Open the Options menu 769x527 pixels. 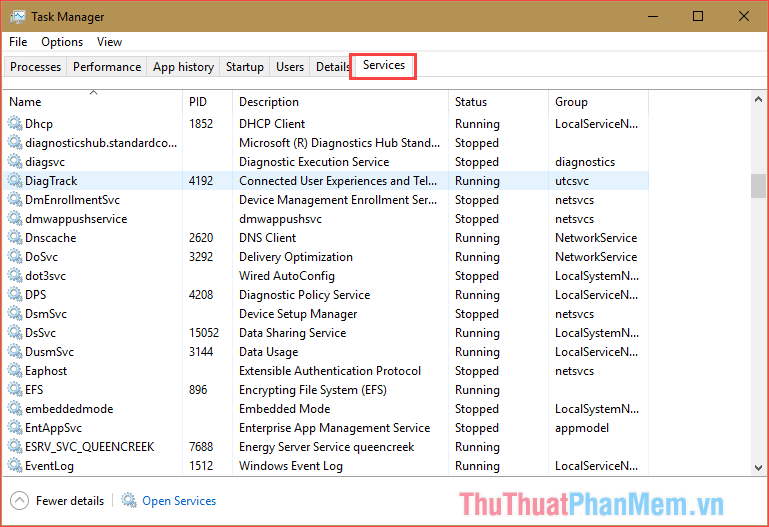62,42
